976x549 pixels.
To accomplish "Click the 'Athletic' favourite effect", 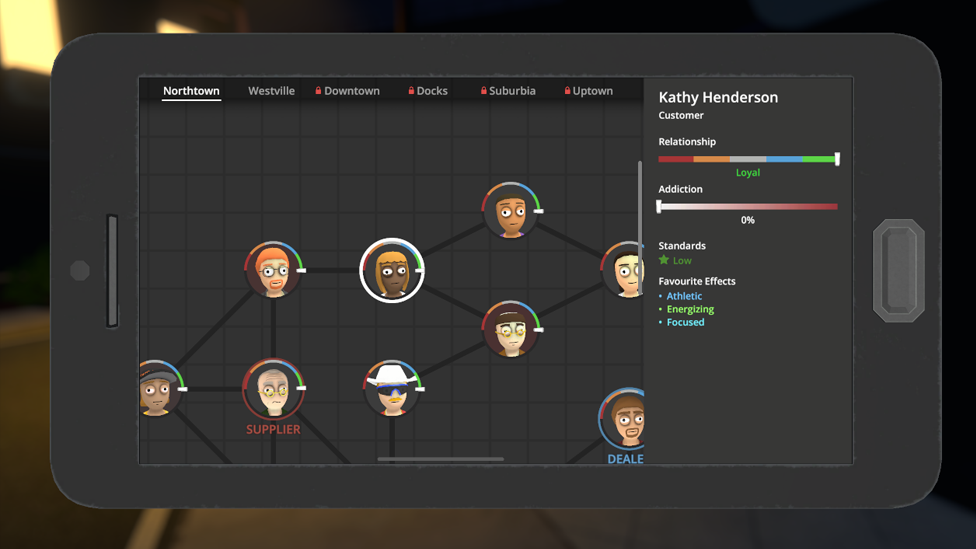I will click(x=684, y=296).
